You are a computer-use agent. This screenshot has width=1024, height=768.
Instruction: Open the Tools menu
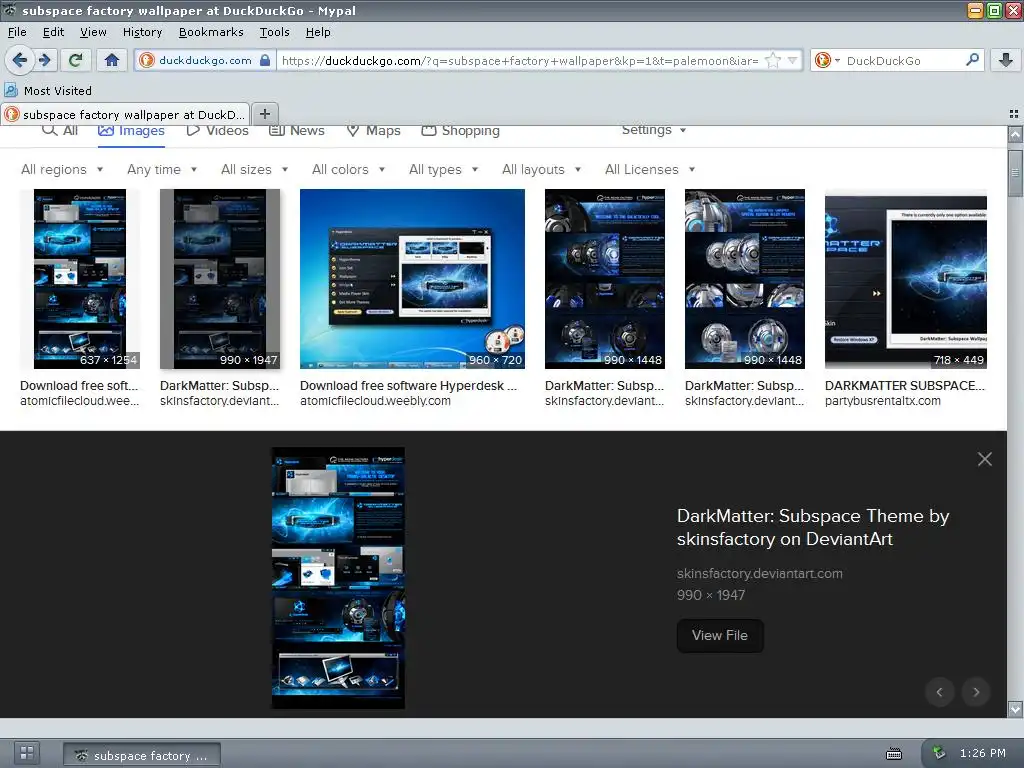coord(274,32)
